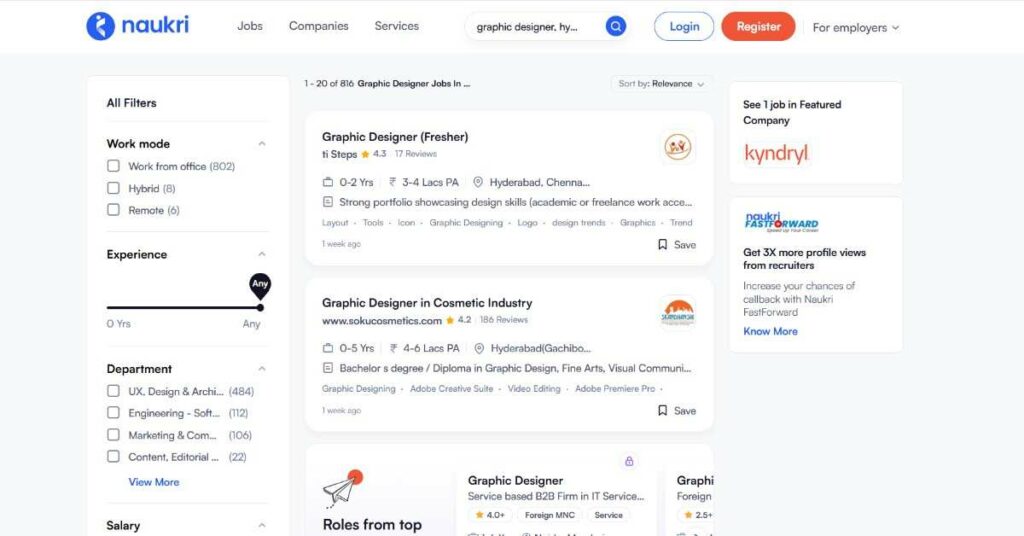Screen dimensions: 1024x536
Task: Collapse the Experience filter section
Action: tap(262, 254)
